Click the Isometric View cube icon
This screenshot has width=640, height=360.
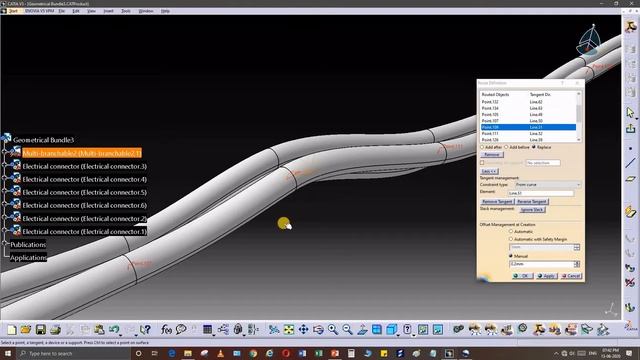click(x=391, y=329)
